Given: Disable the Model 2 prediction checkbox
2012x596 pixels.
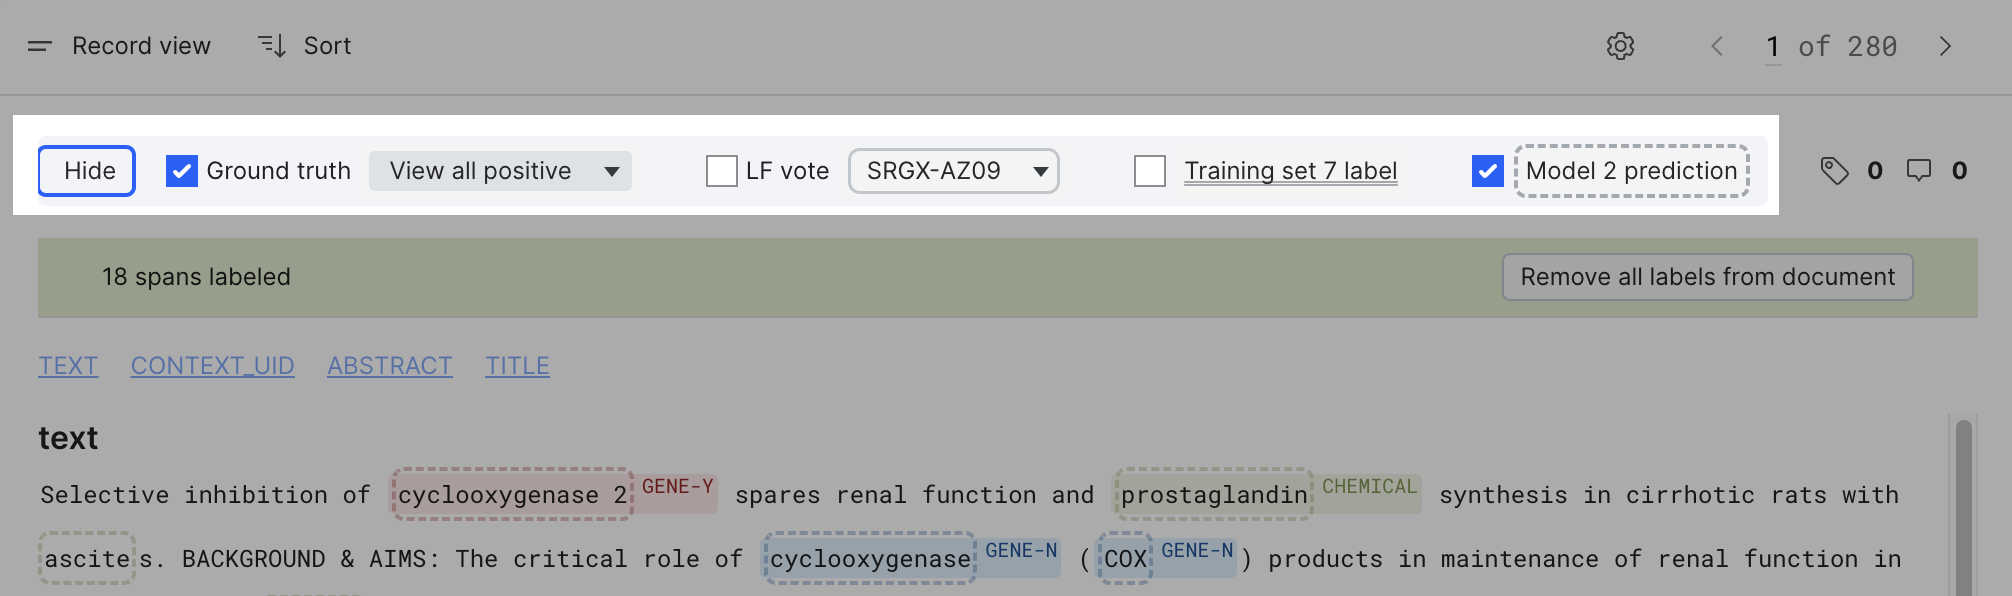Looking at the screenshot, I should [x=1487, y=171].
